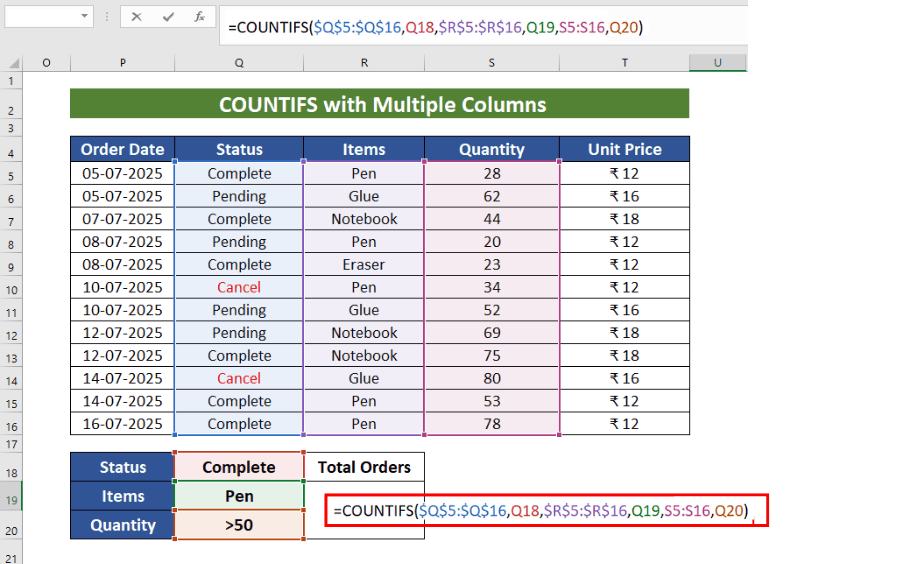Select the quantity cell '28'
902x564 pixels.
coord(491,173)
